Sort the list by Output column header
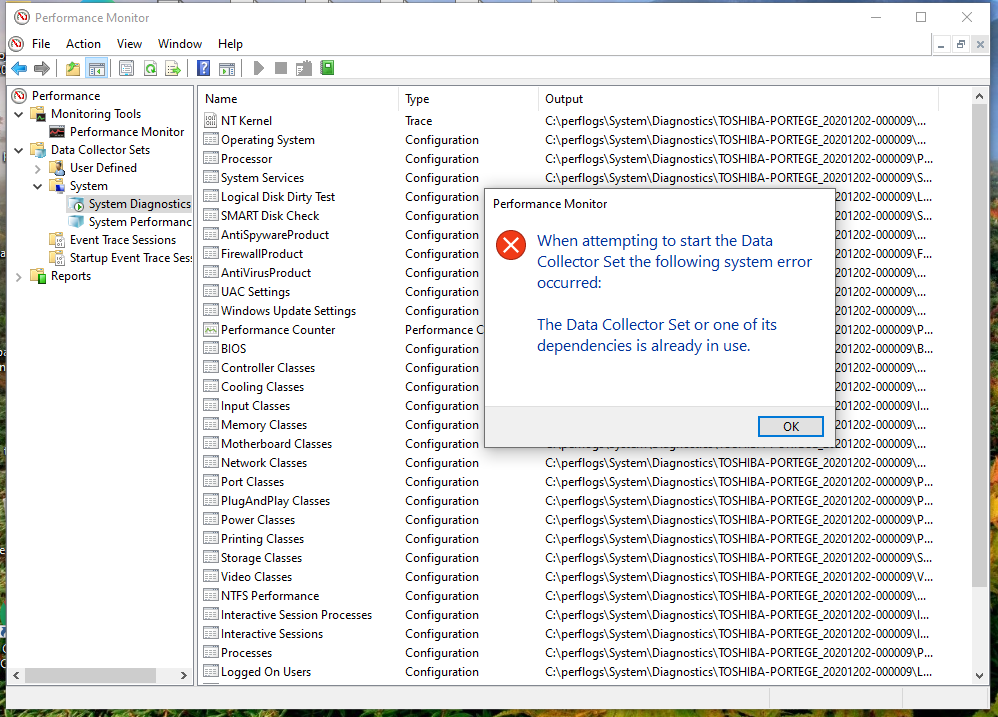Screen dimensions: 998x717 [738, 99]
